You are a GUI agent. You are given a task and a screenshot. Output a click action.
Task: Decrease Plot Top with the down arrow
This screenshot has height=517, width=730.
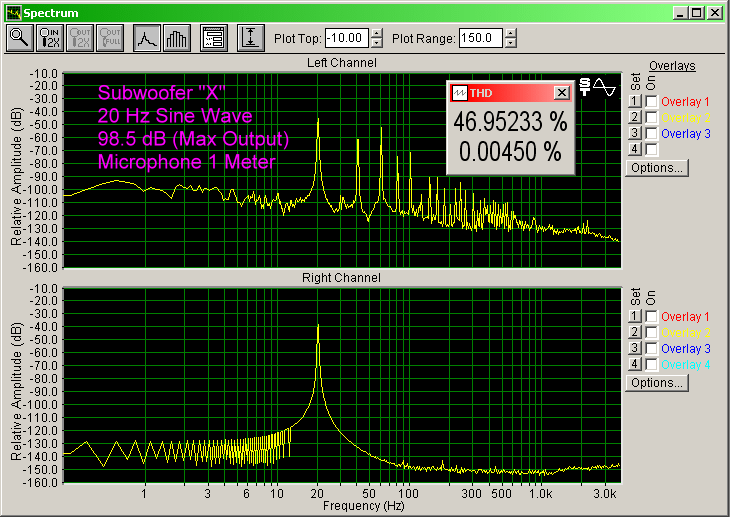(x=376, y=43)
